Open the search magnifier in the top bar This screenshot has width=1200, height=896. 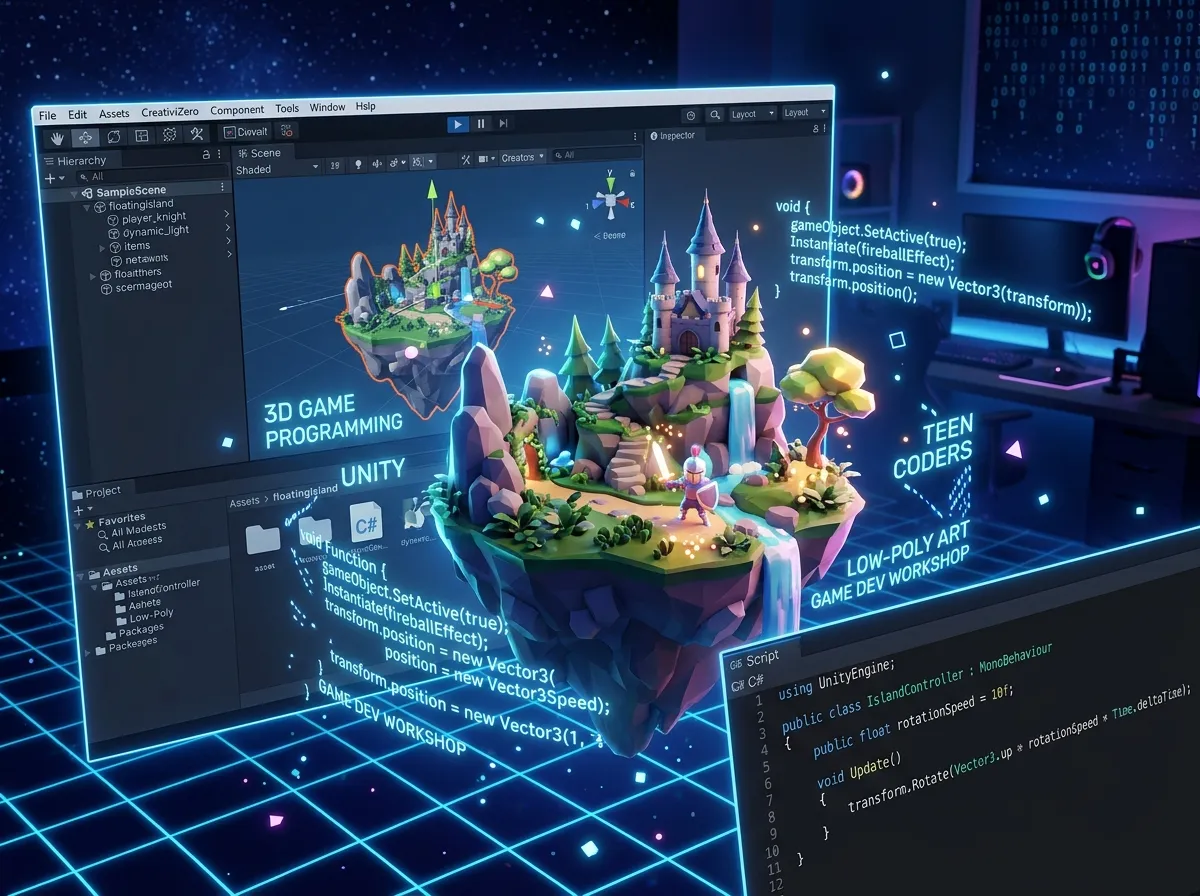coord(715,115)
